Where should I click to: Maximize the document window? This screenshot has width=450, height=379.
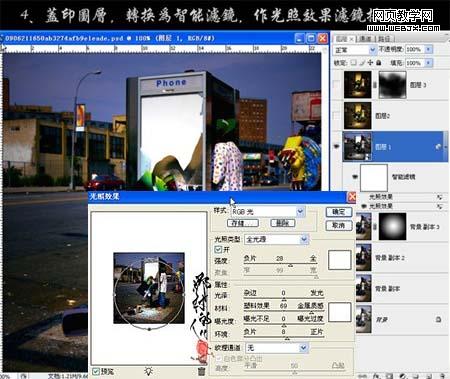pyautogui.click(x=311, y=38)
